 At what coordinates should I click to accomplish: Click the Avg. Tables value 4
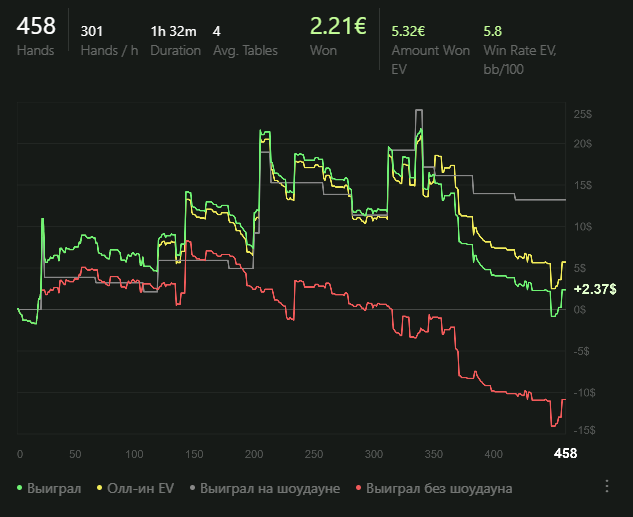217,31
